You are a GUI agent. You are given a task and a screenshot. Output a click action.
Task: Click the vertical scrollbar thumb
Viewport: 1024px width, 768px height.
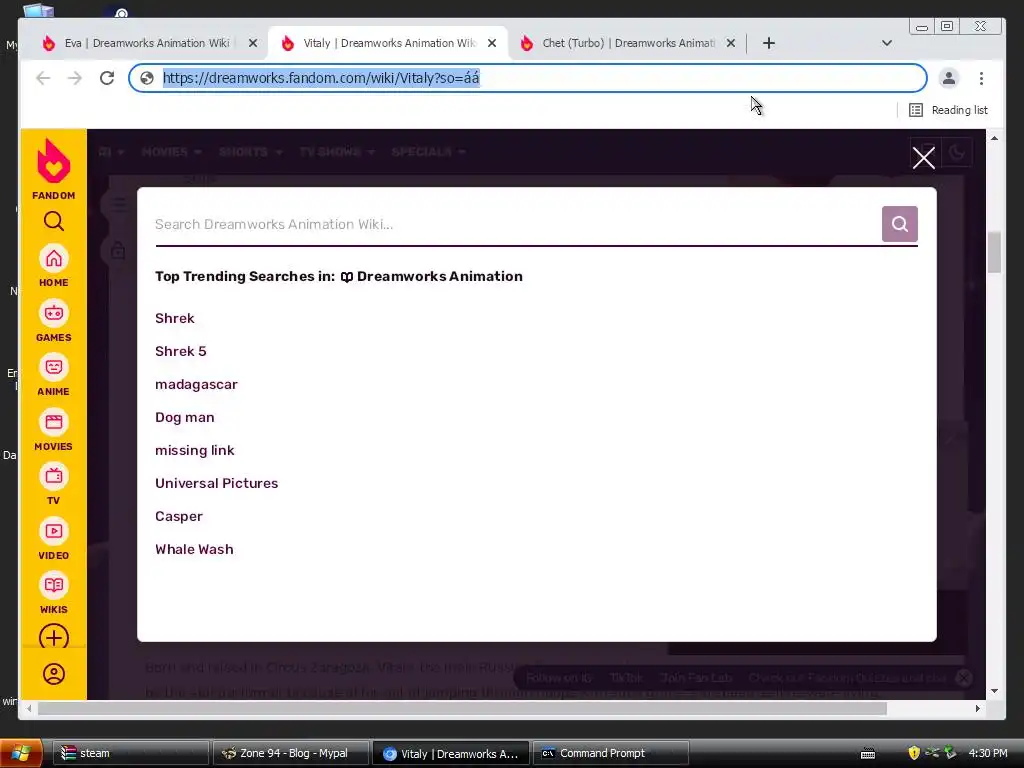(994, 252)
